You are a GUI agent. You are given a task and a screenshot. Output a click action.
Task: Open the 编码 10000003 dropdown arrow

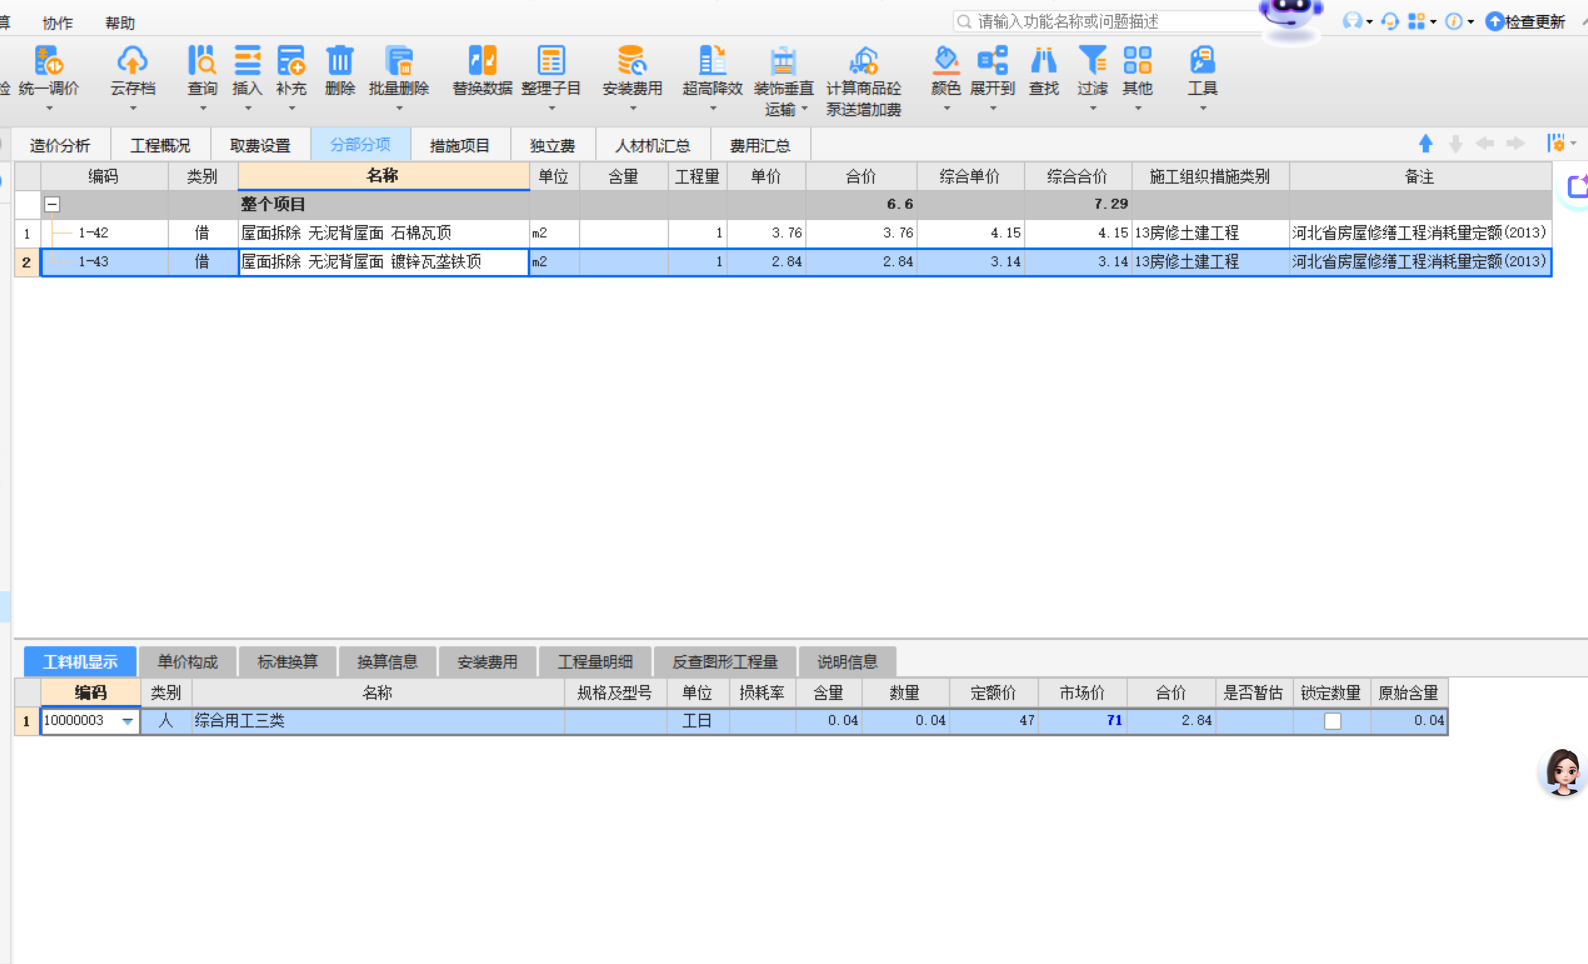[x=127, y=721]
